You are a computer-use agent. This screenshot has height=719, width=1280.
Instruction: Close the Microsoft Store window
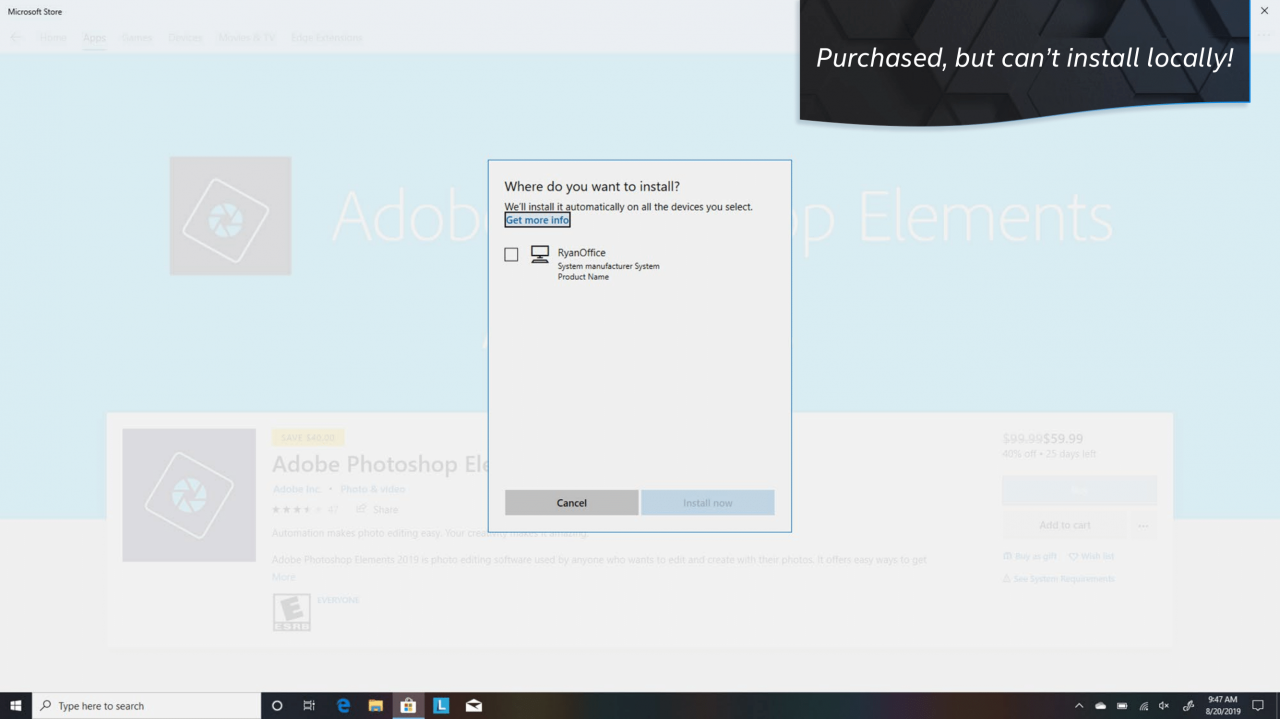tap(1264, 11)
